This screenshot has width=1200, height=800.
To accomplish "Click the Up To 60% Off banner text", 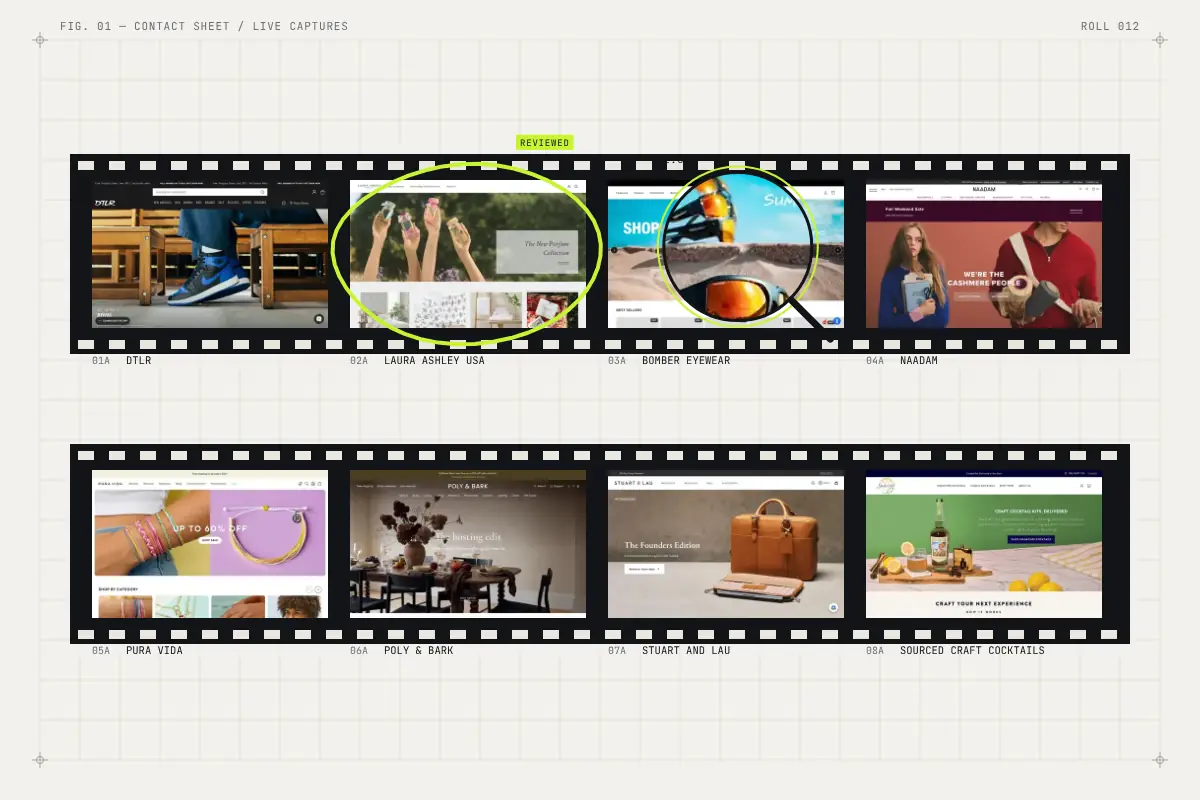I will coord(210,527).
